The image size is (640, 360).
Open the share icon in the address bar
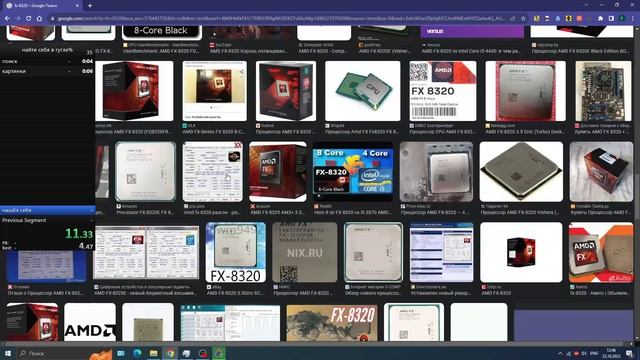tap(513, 18)
